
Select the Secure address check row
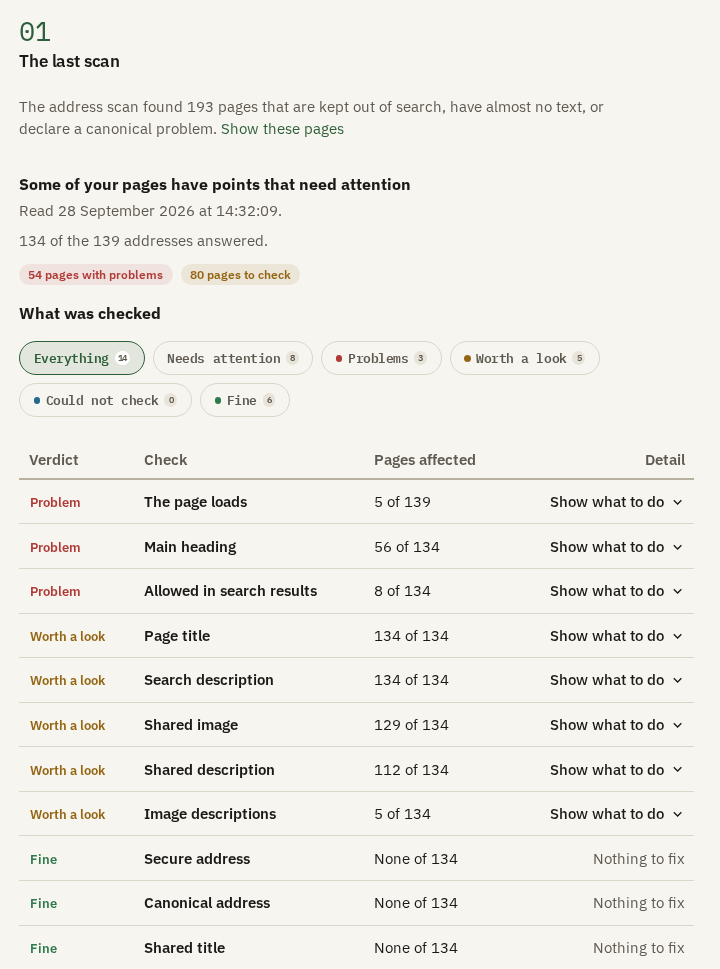tap(357, 859)
